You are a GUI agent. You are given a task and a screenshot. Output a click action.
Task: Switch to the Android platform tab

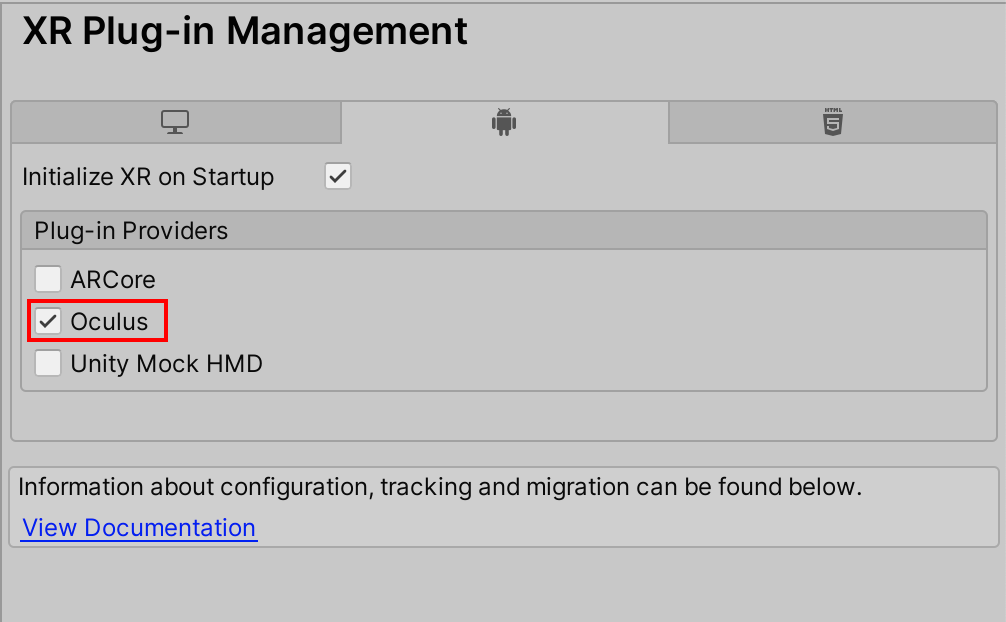[503, 123]
